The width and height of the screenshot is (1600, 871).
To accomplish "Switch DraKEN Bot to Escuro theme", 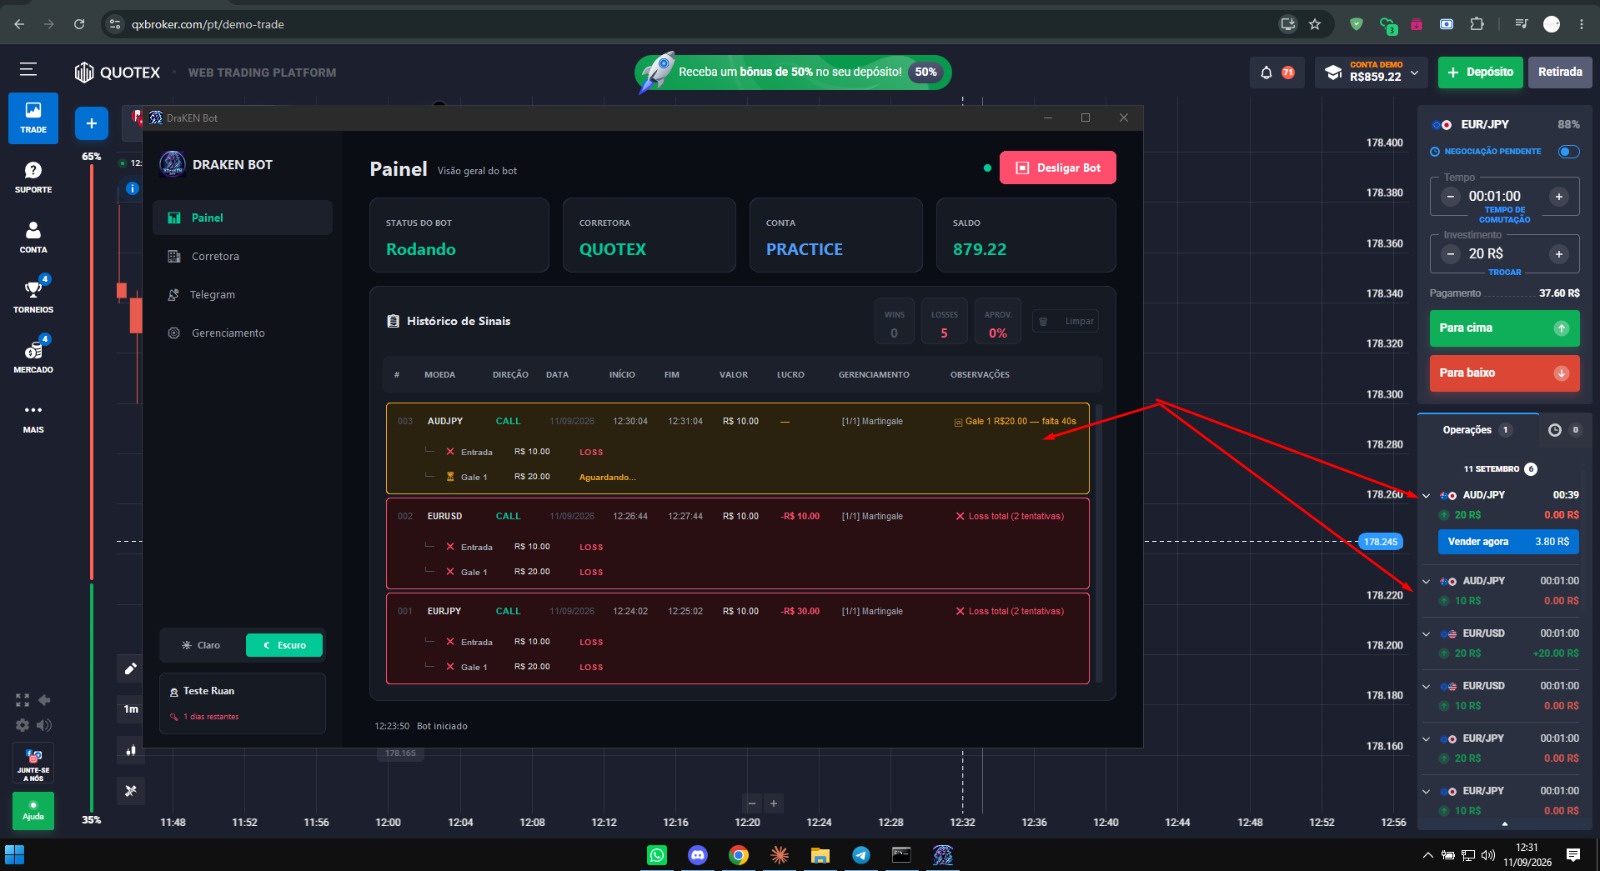I will (x=285, y=645).
